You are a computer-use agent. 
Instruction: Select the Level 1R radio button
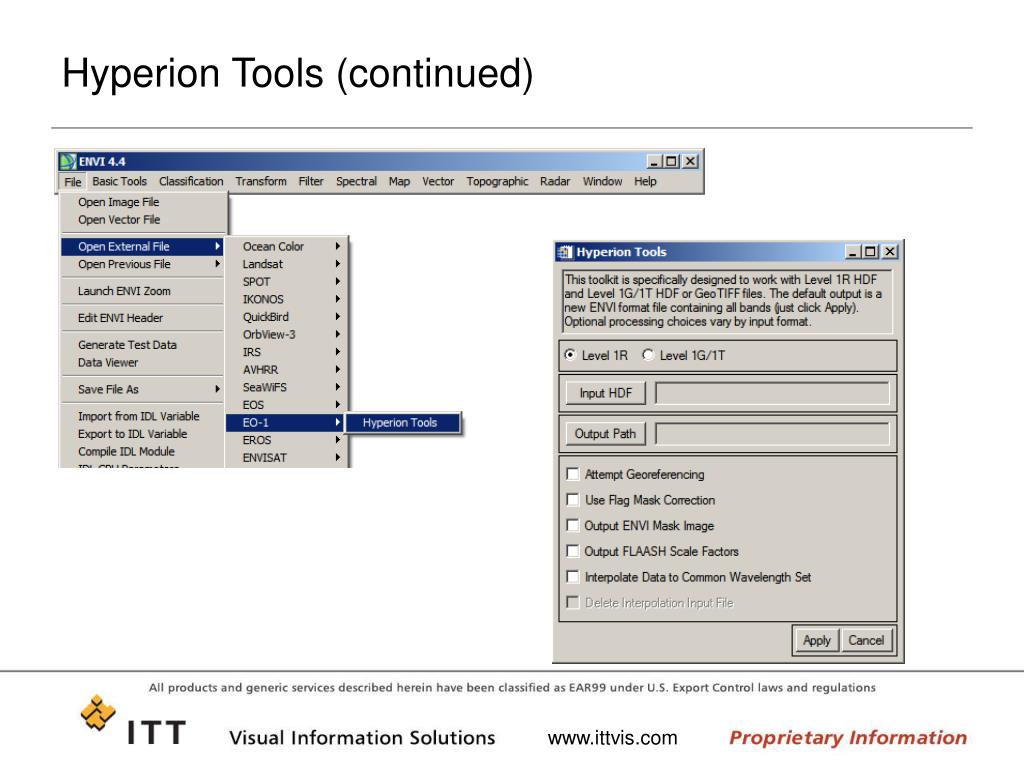[x=571, y=355]
